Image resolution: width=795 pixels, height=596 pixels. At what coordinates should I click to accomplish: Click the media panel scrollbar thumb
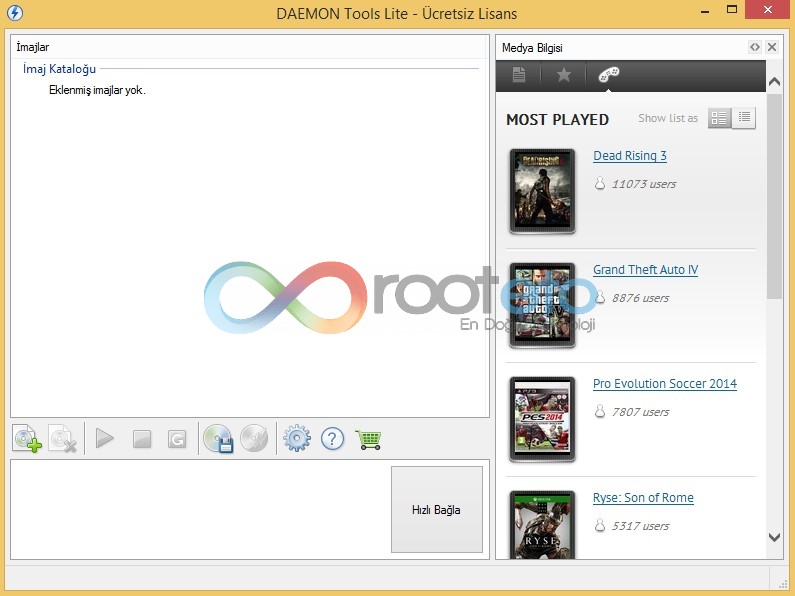click(774, 197)
